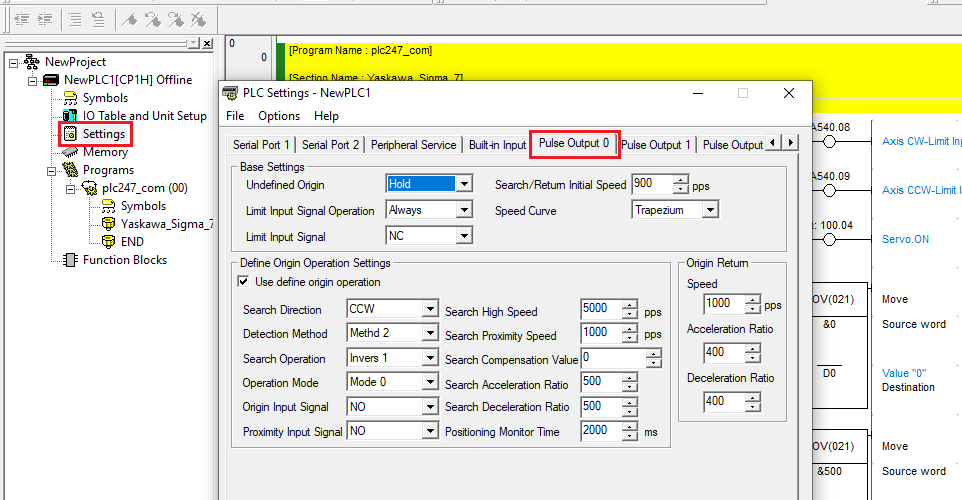The width and height of the screenshot is (962, 500).
Task: Switch to the Peripheral Service tab
Action: (414, 145)
